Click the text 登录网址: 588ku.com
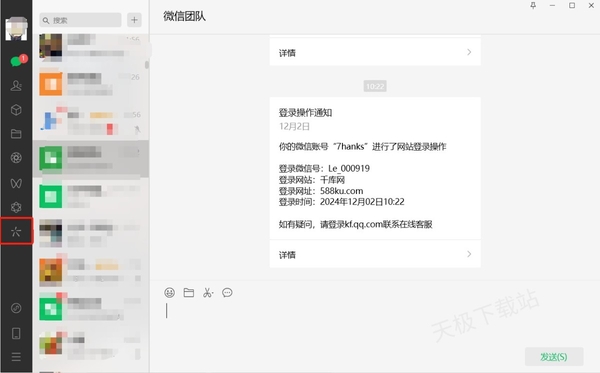Screen dimensions: 600x373 [x=321, y=191]
